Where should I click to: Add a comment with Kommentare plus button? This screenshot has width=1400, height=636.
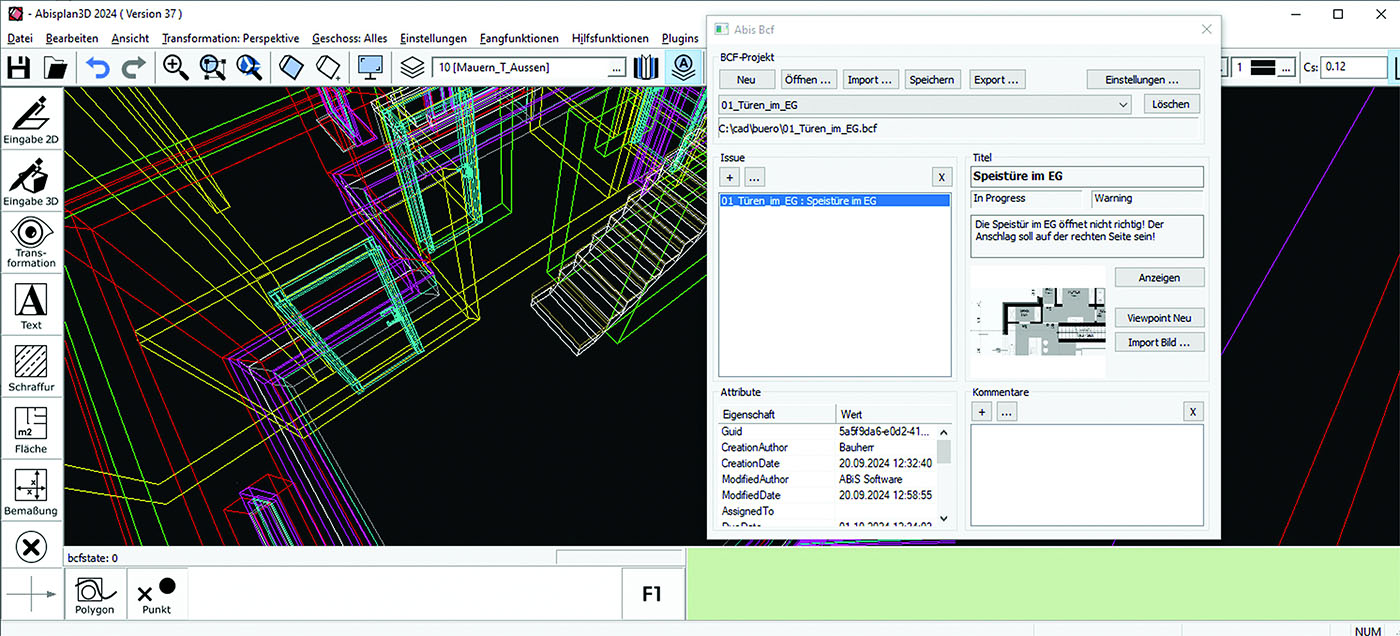click(x=982, y=412)
